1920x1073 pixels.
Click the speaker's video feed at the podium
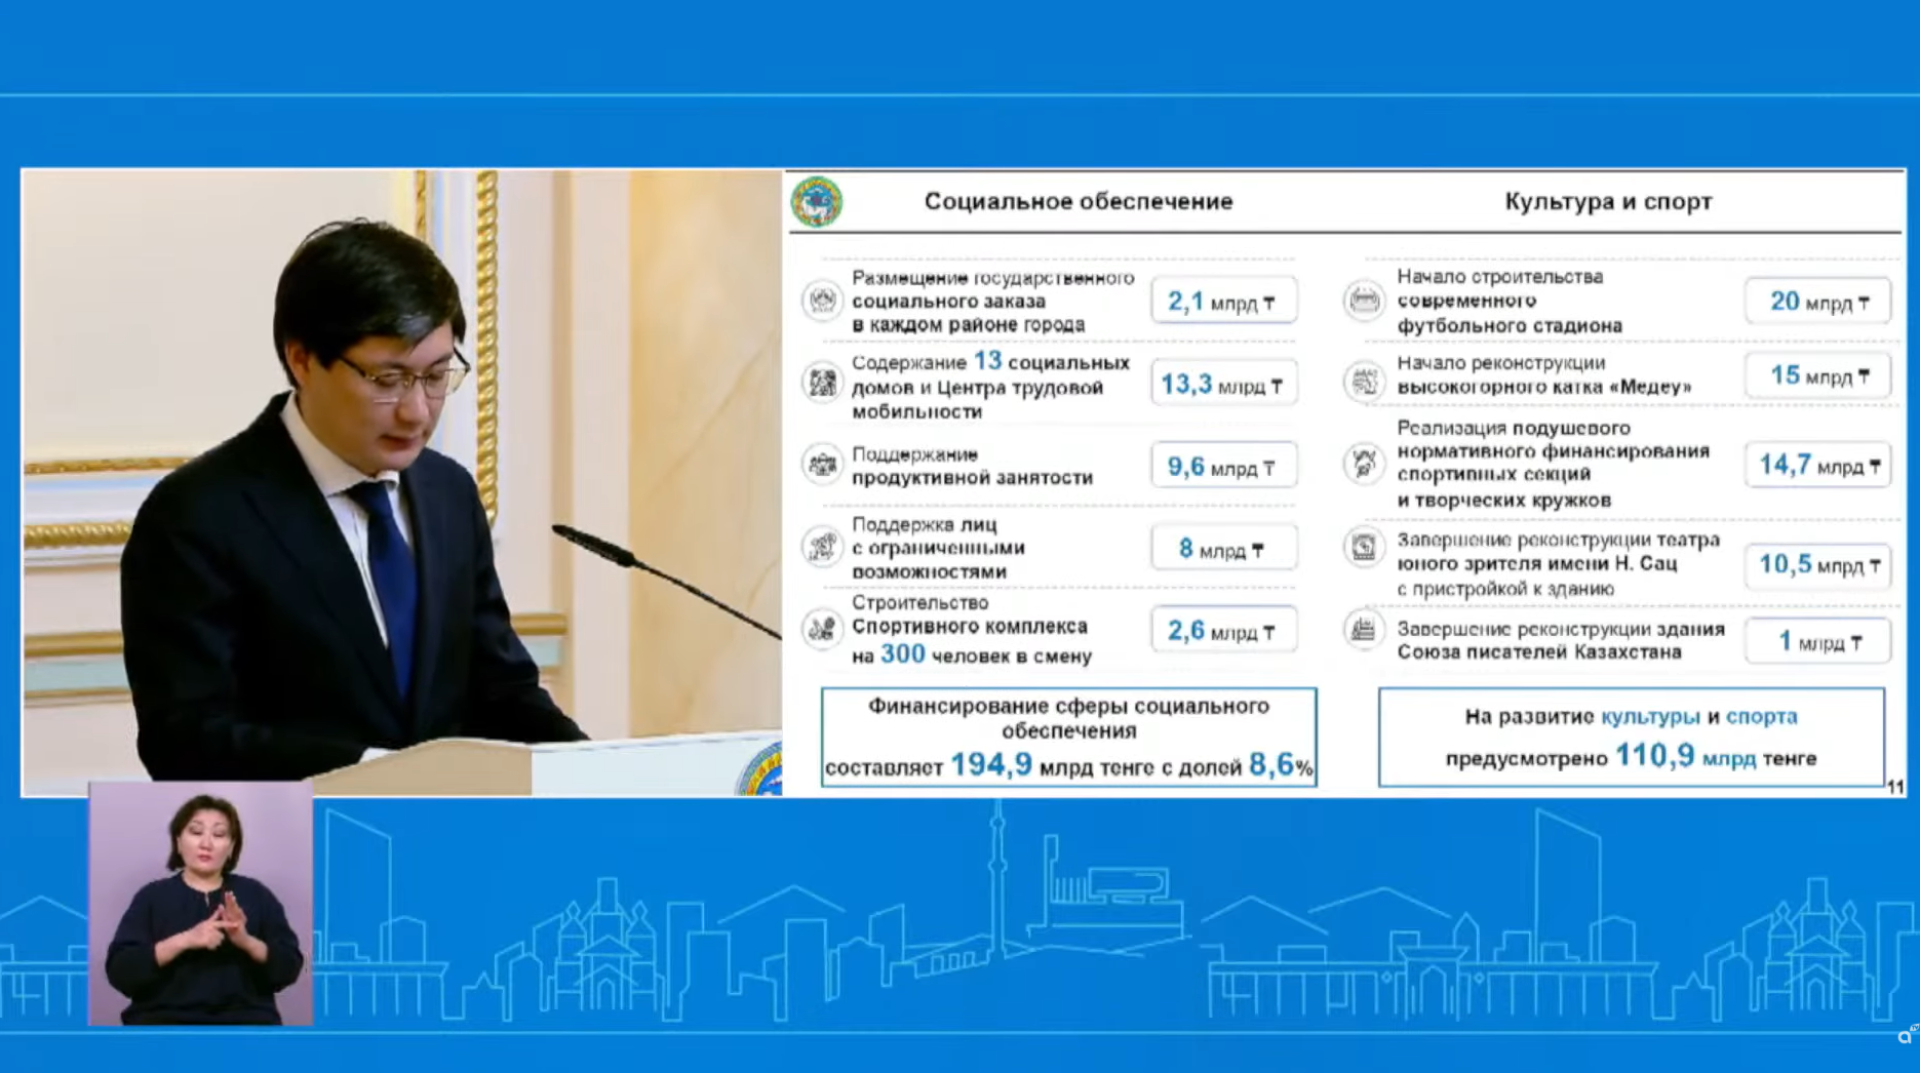coord(400,482)
